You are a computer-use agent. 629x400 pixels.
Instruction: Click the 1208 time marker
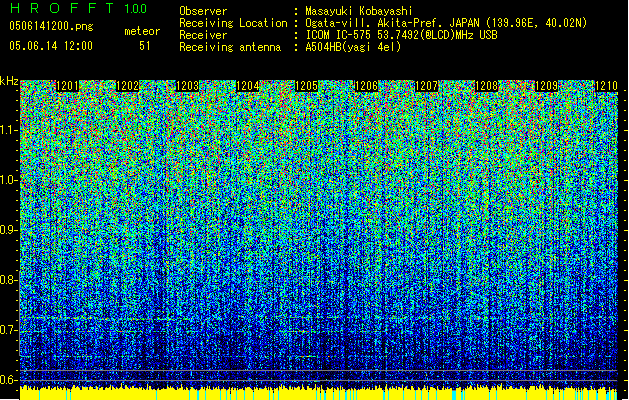click(x=486, y=86)
